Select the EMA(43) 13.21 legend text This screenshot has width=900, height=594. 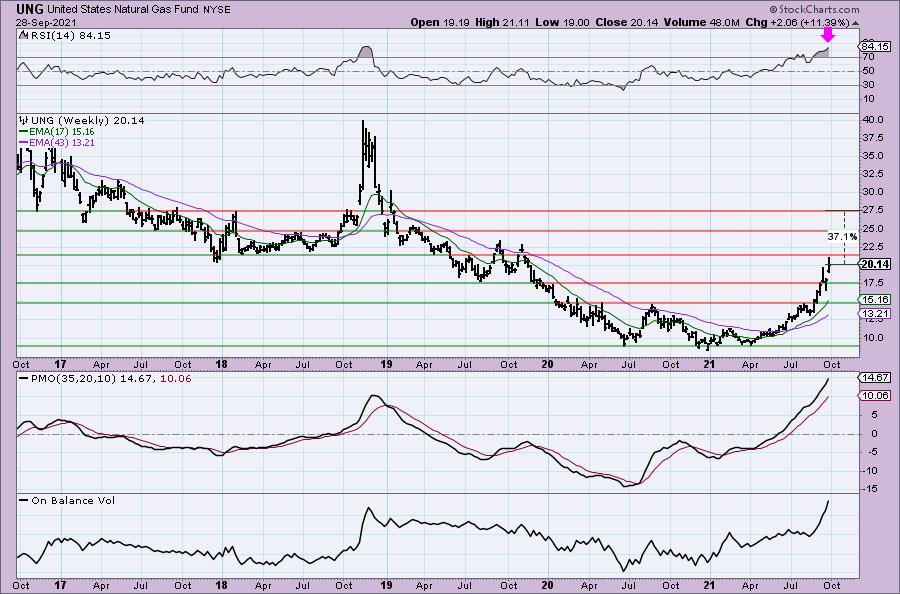tap(61, 142)
